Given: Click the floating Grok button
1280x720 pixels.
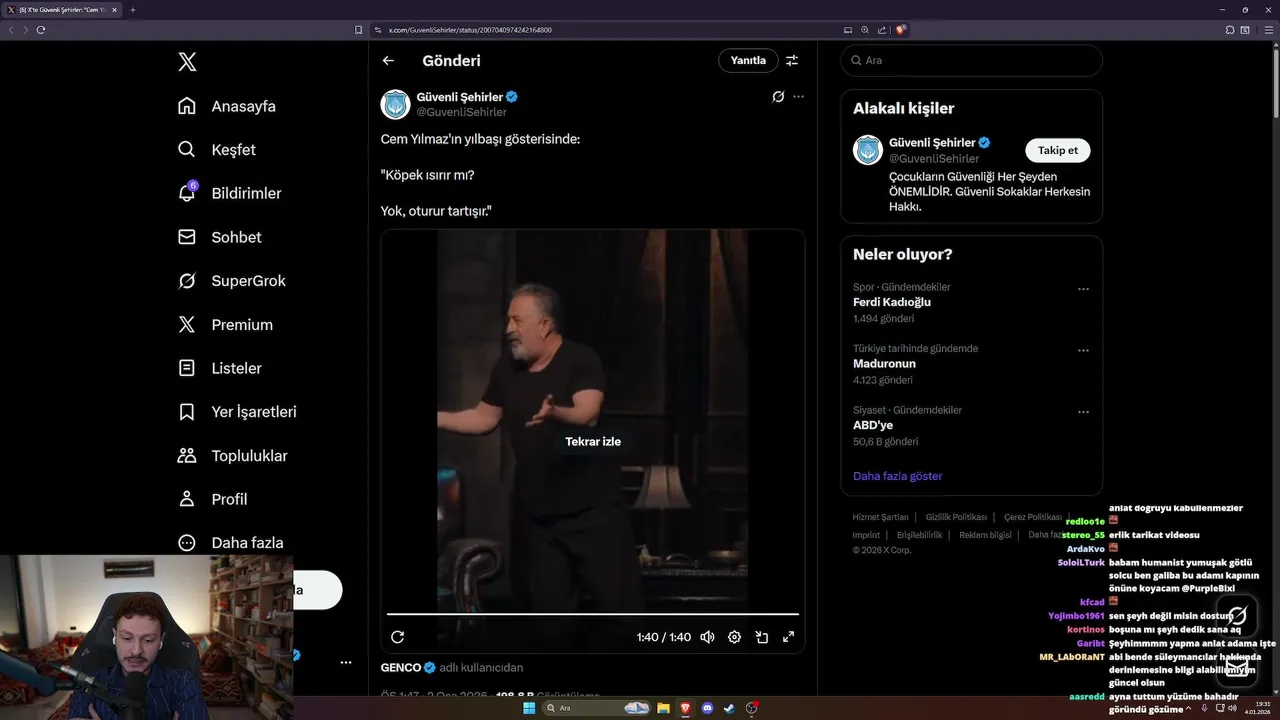Looking at the screenshot, I should (x=1237, y=615).
